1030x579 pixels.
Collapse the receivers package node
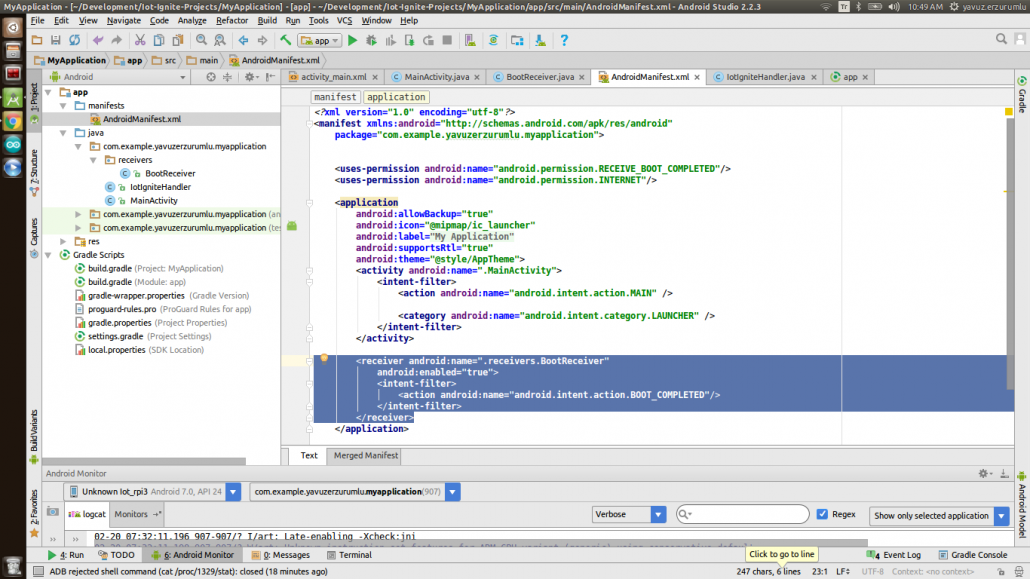(x=93, y=160)
